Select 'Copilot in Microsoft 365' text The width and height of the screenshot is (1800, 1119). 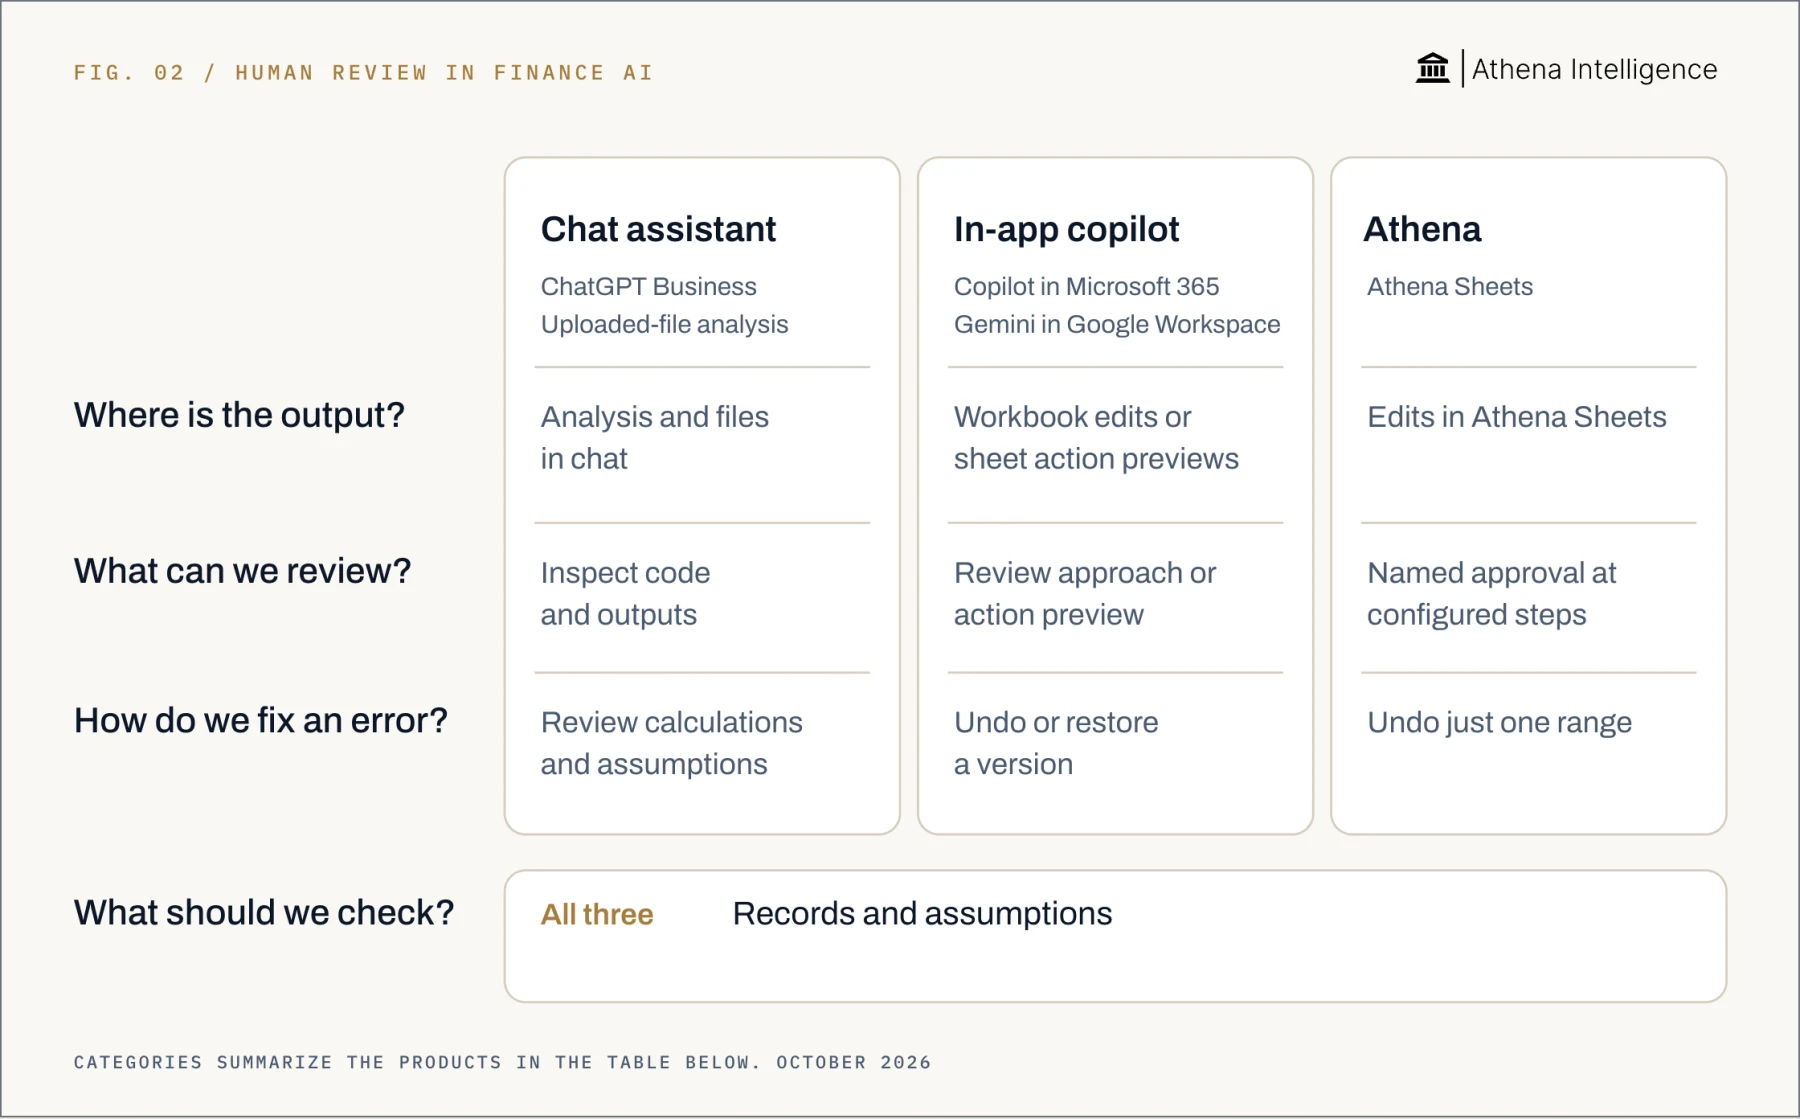[1086, 286]
